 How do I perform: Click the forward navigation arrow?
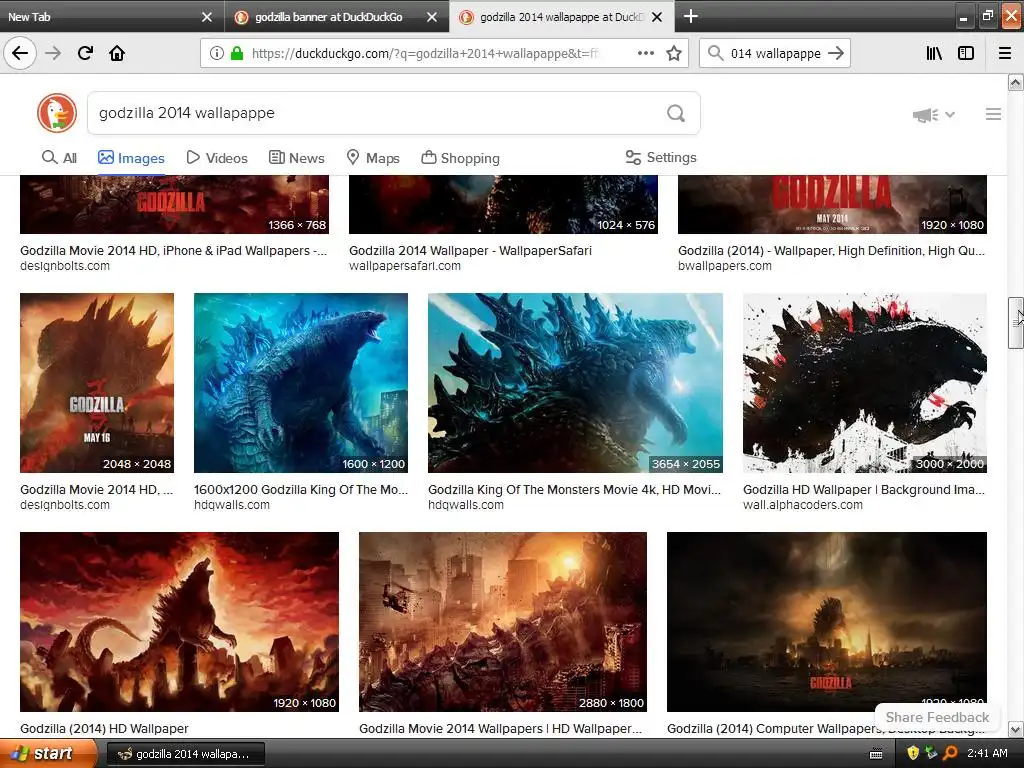(53, 53)
